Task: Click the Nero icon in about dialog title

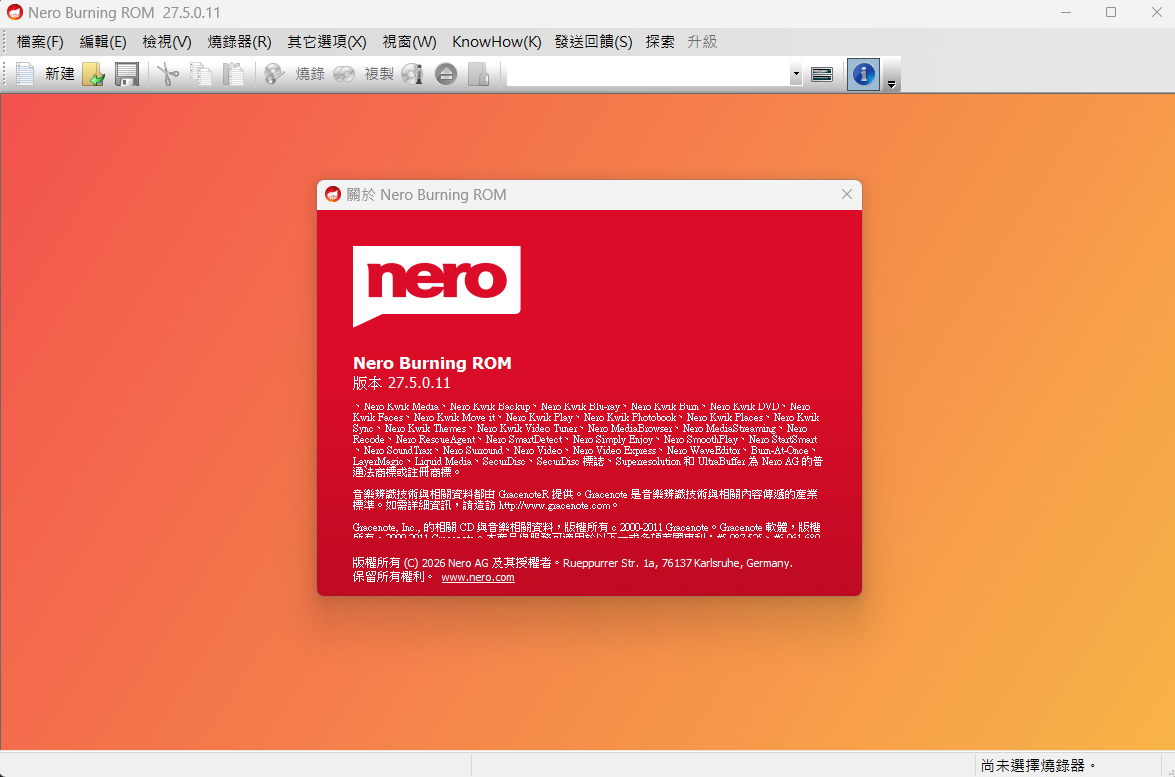Action: pos(333,194)
